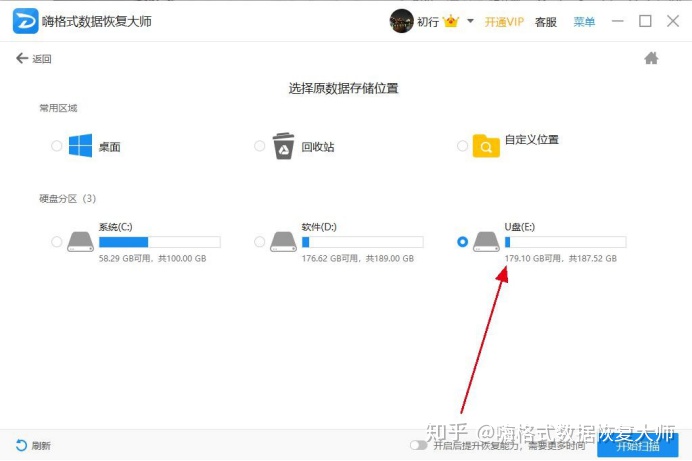
Task: Click text 58.29 GB可用, 共100.00 GB
Action: [152, 259]
